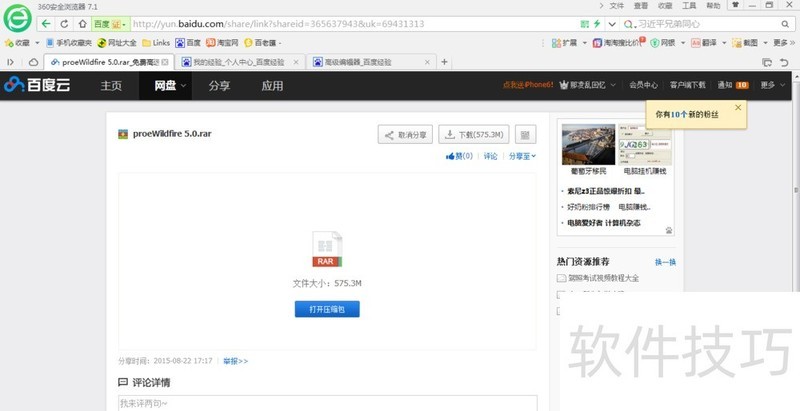Open 淘宝网 bookmark
Viewport: 800px width, 411px height.
(x=222, y=43)
